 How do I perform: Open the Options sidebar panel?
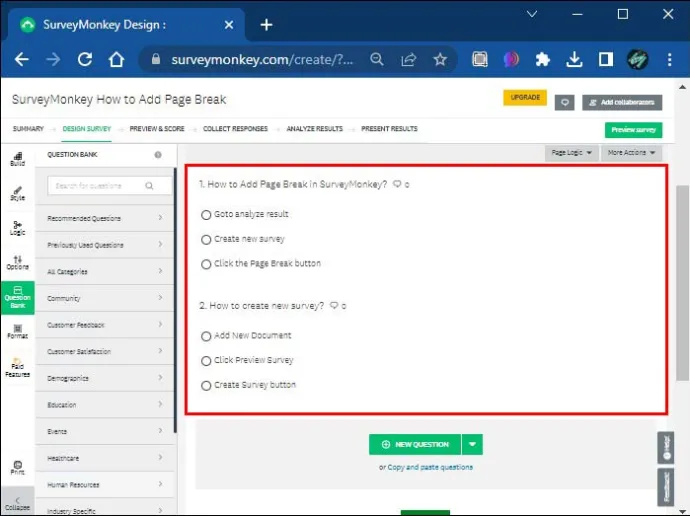(18, 263)
